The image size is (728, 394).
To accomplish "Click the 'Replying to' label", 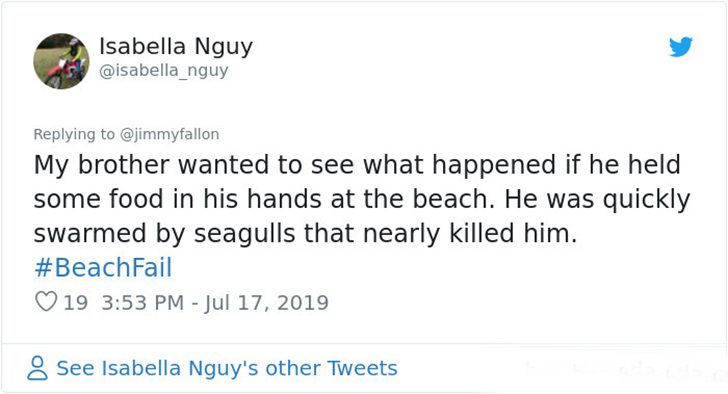I will [74, 134].
